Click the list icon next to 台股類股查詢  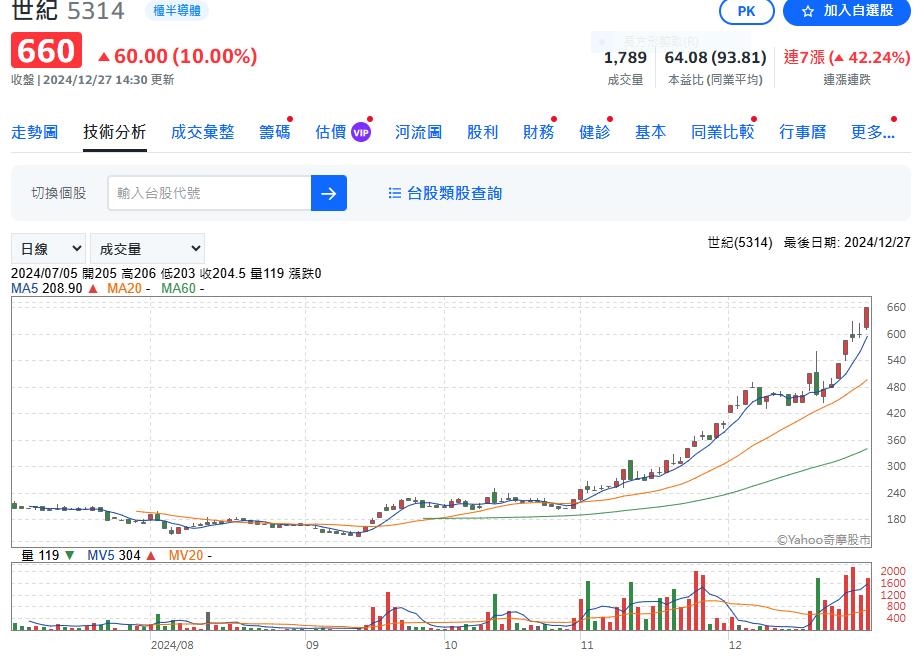(394, 193)
